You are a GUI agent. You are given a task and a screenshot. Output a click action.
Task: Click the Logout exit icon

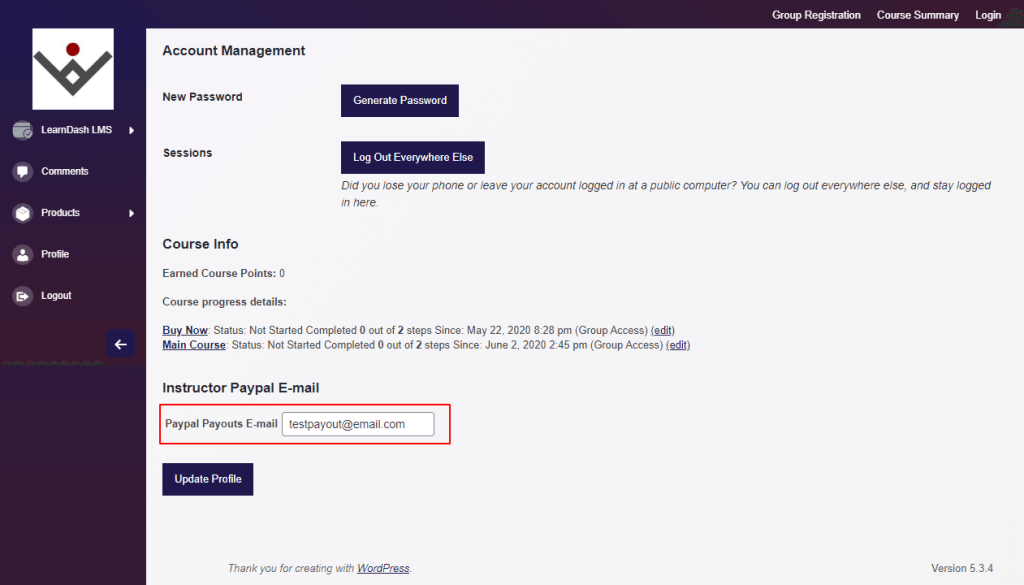(x=22, y=295)
